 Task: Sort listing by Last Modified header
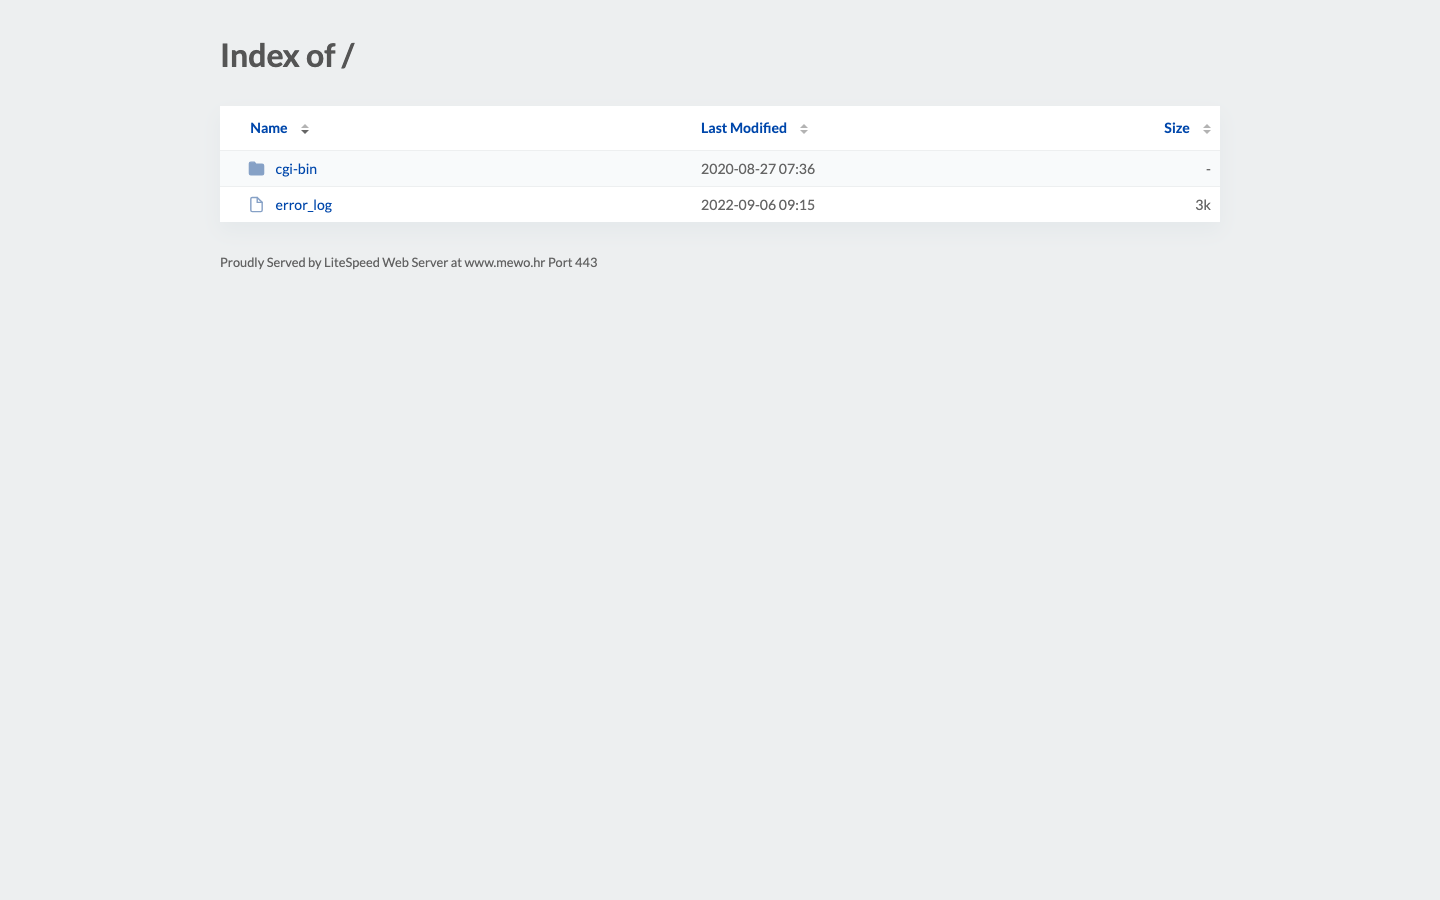744,128
